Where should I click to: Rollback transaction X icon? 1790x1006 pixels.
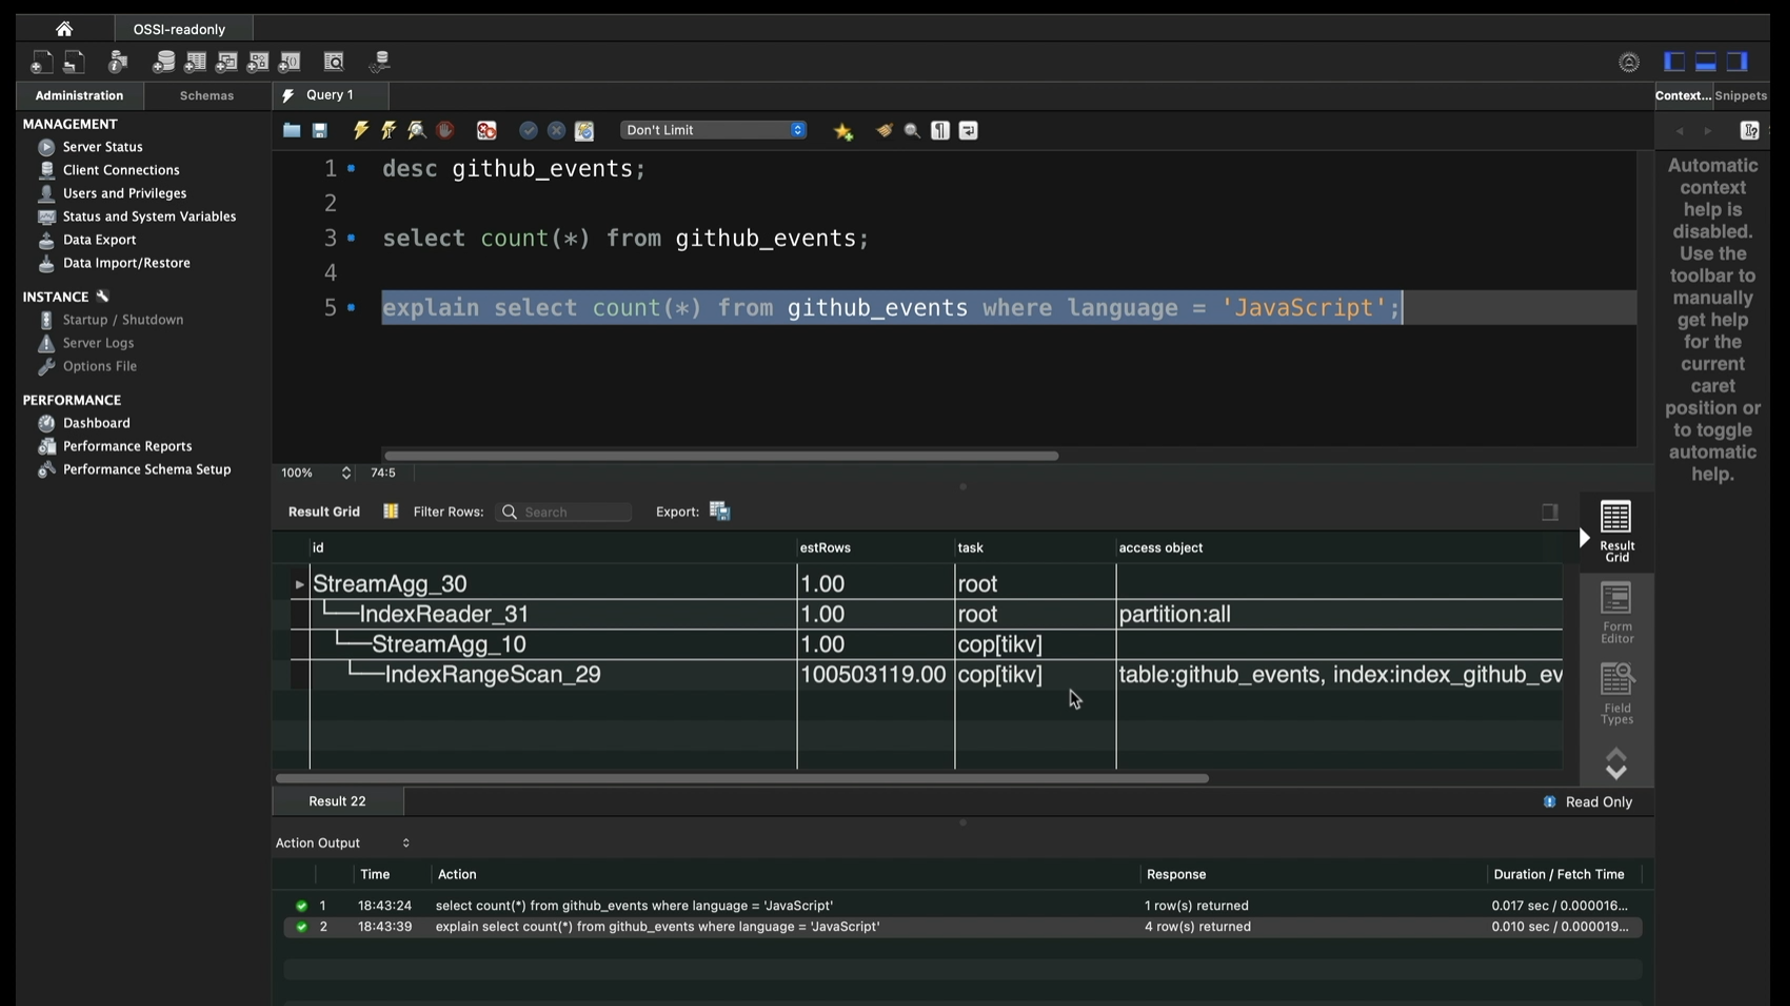pyautogui.click(x=556, y=130)
